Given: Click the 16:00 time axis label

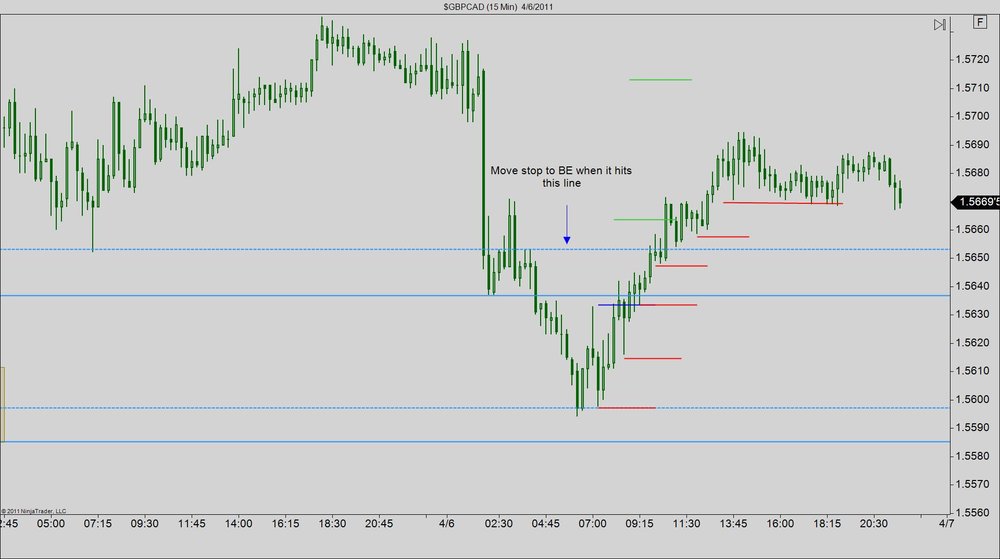Looking at the screenshot, I should 780,524.
